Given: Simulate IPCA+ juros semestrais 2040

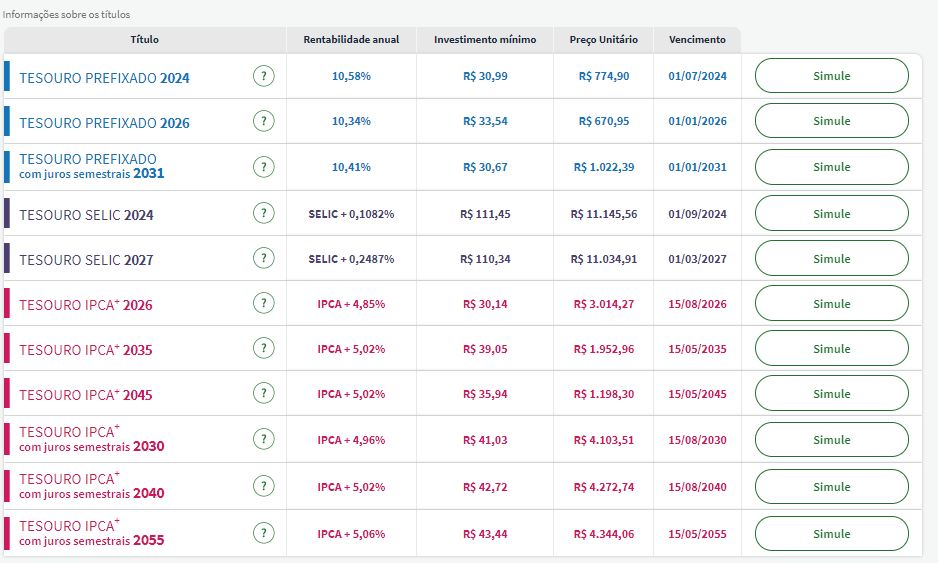Looking at the screenshot, I should [832, 486].
